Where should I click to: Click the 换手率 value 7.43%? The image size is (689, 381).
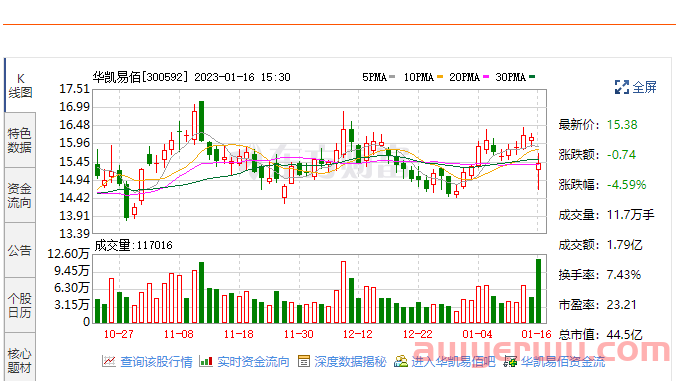[624, 275]
